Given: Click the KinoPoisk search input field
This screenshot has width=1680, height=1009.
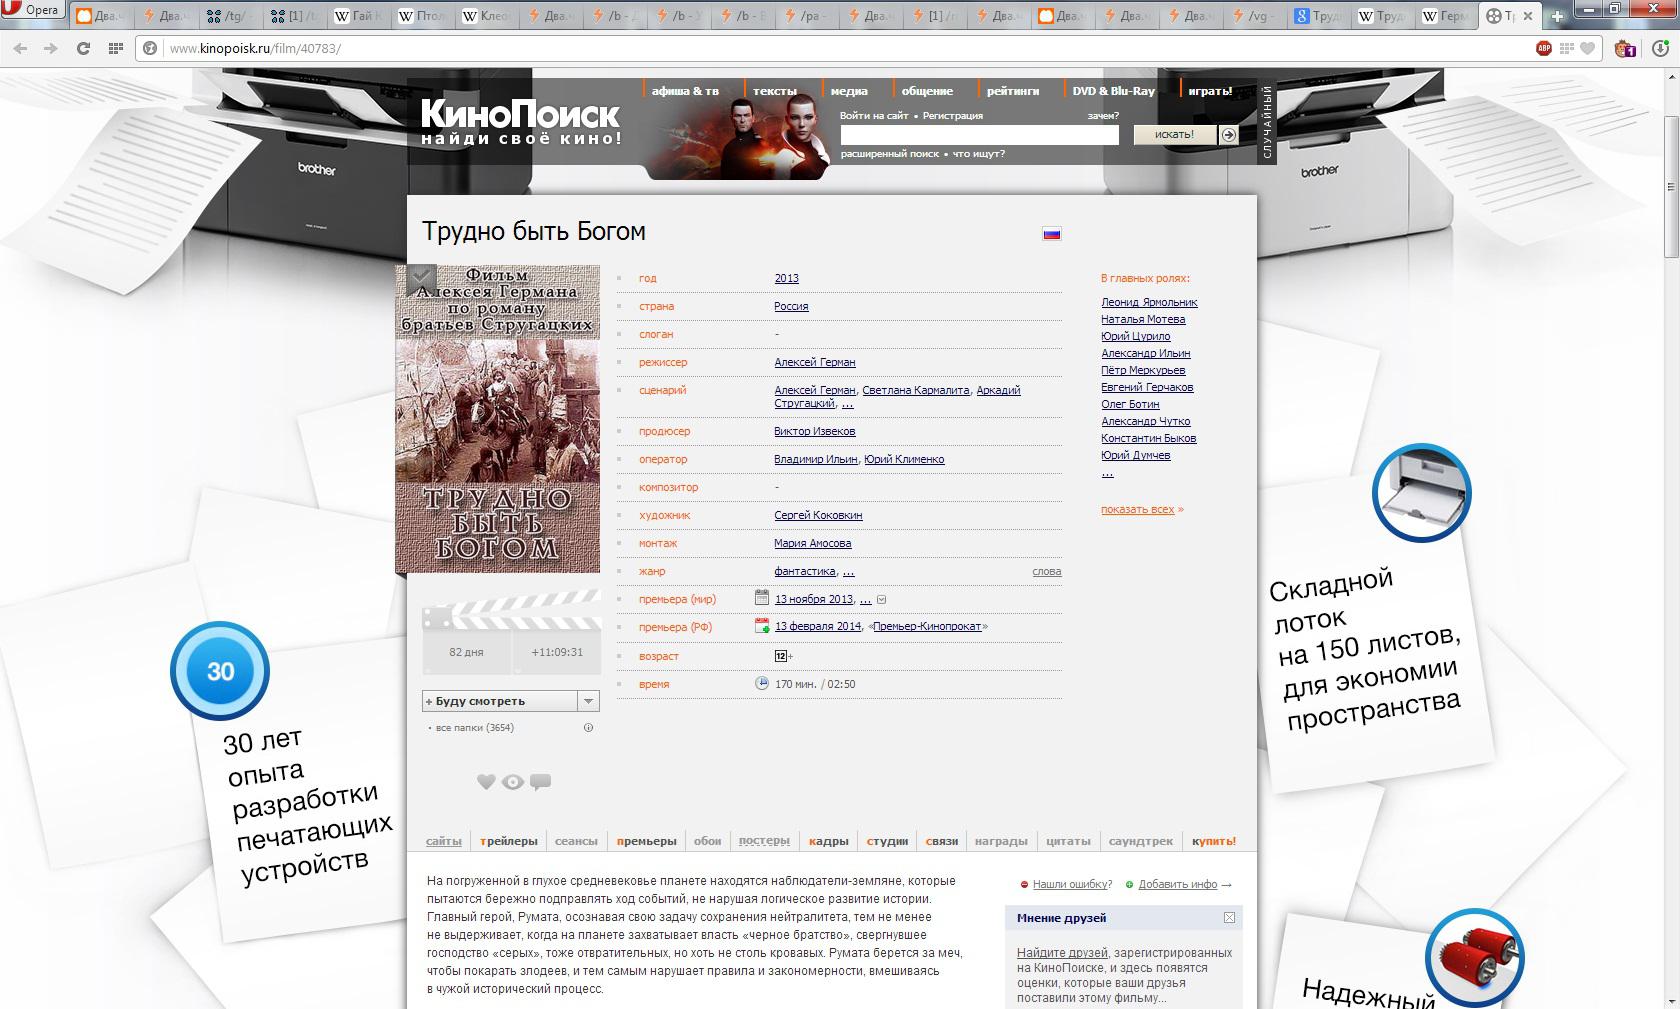Looking at the screenshot, I should tap(979, 135).
